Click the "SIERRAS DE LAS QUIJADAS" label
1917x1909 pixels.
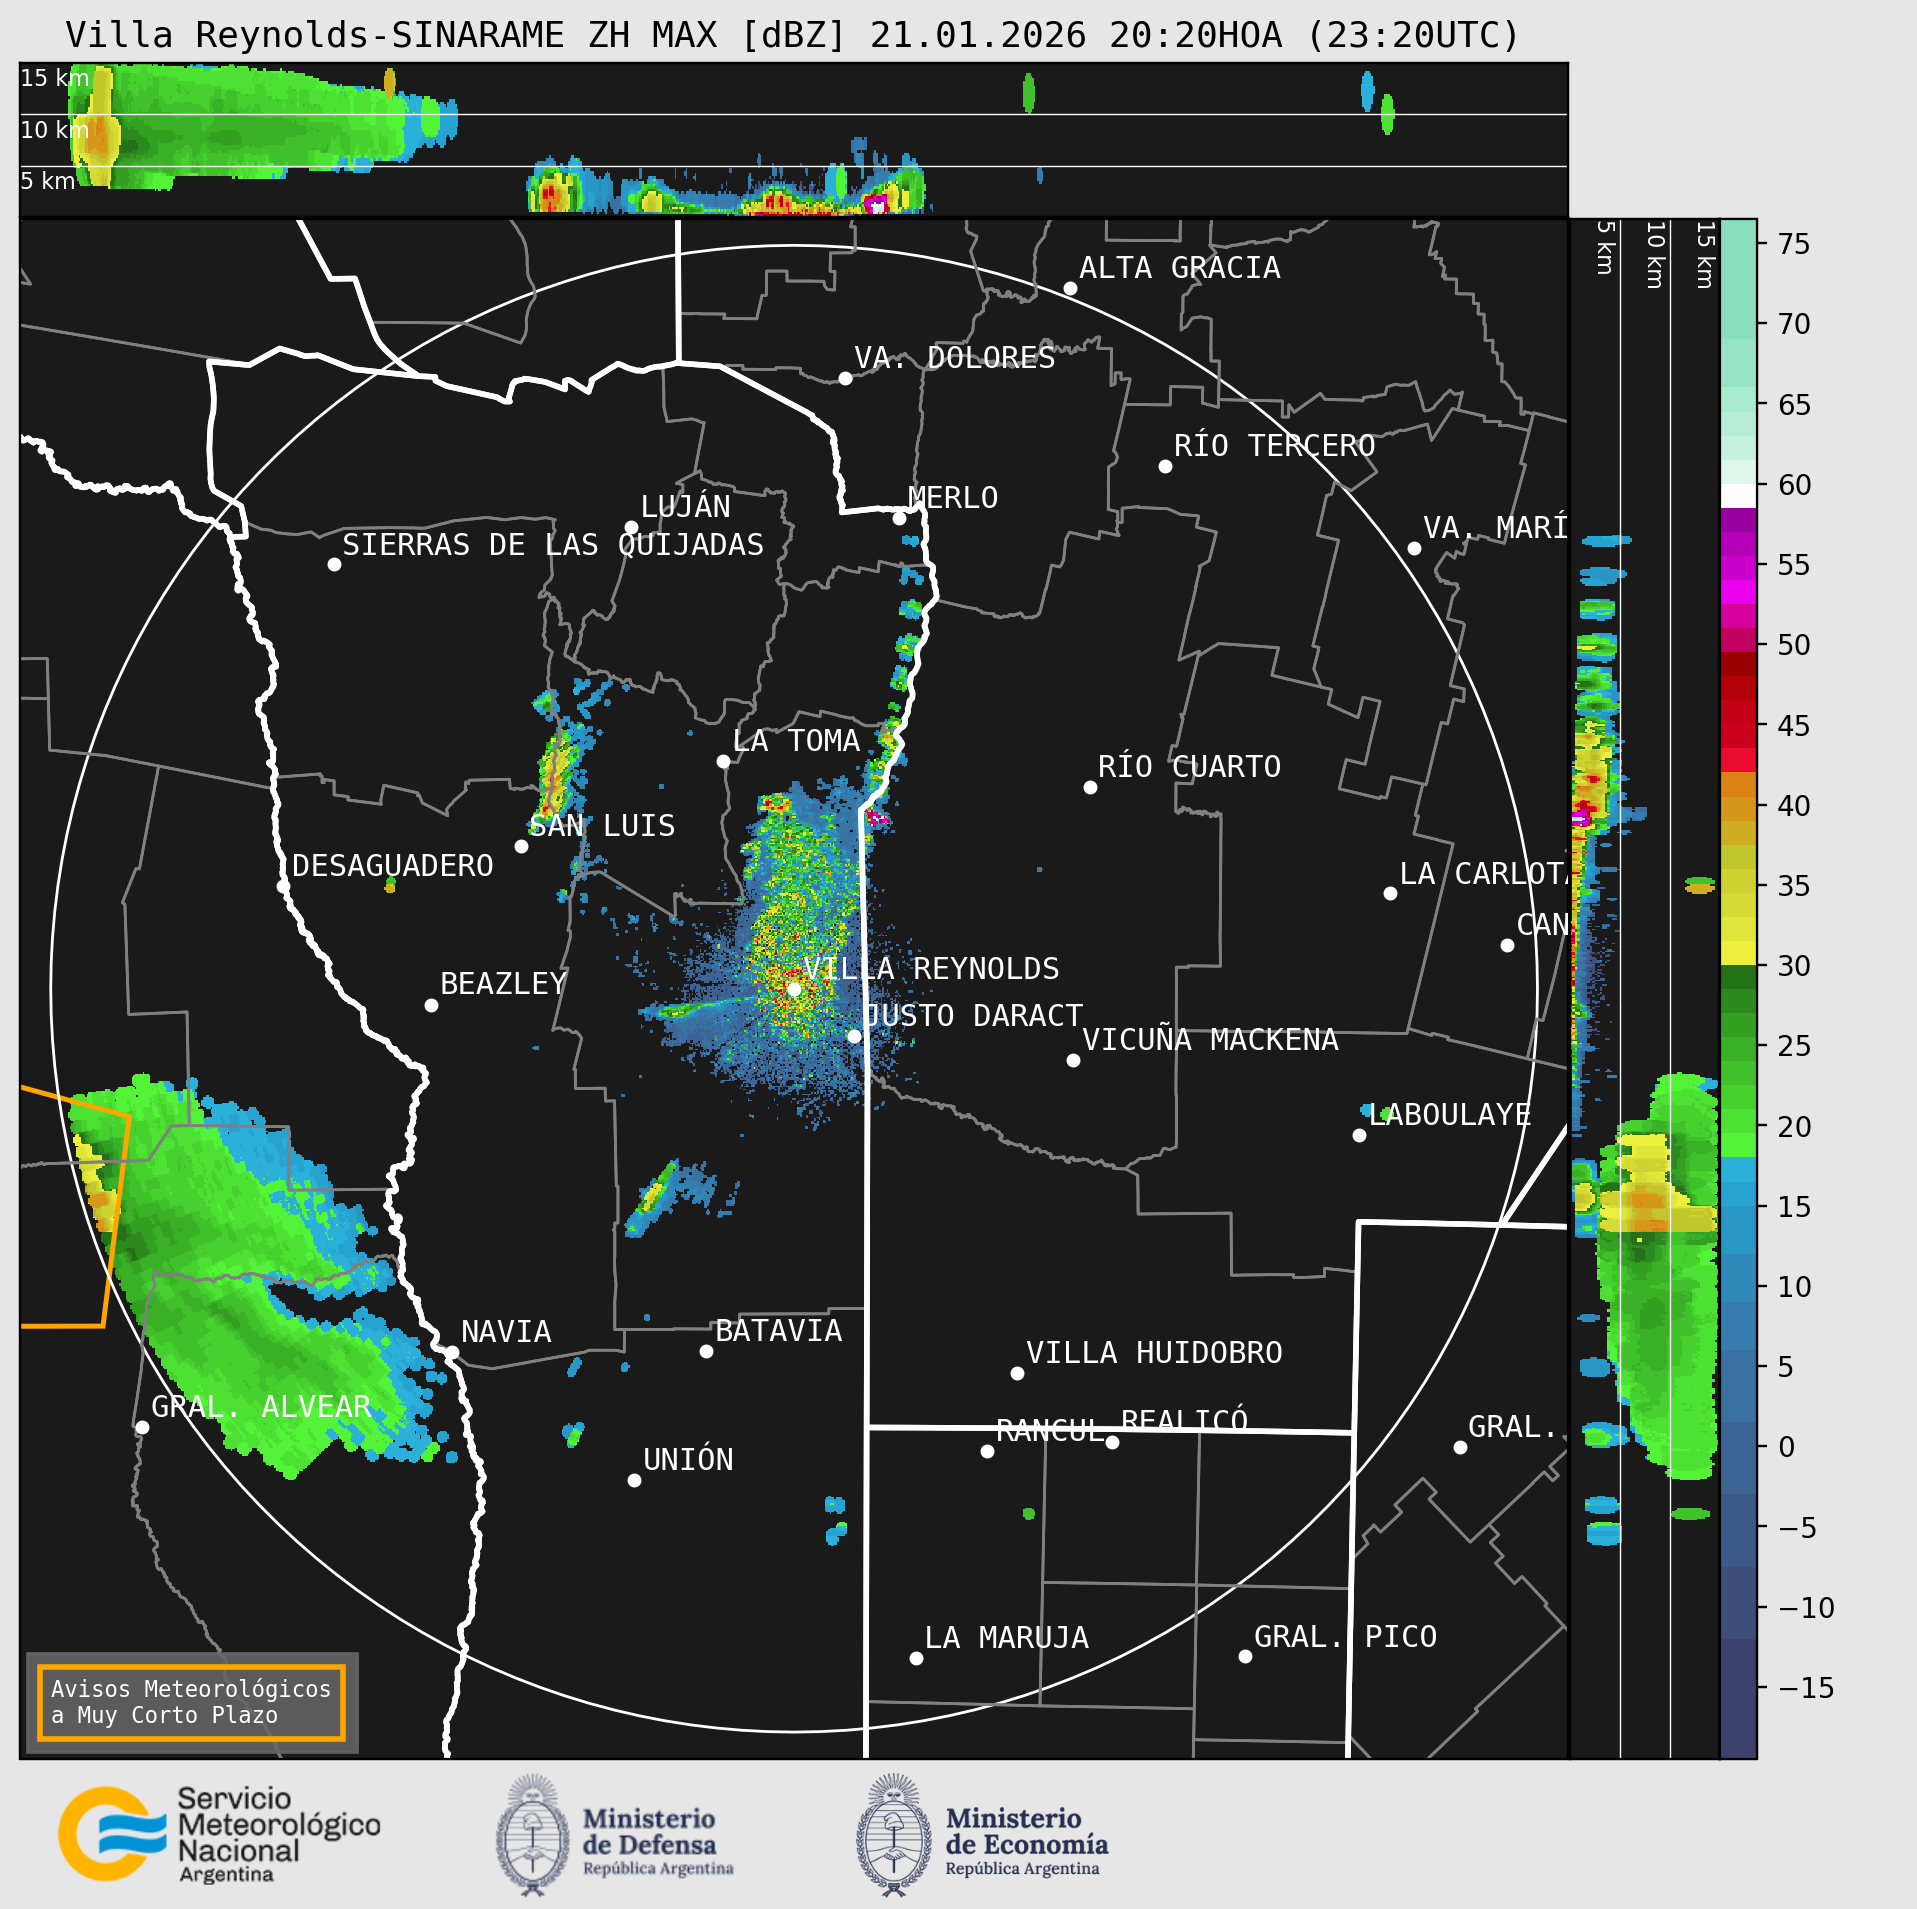(x=553, y=544)
